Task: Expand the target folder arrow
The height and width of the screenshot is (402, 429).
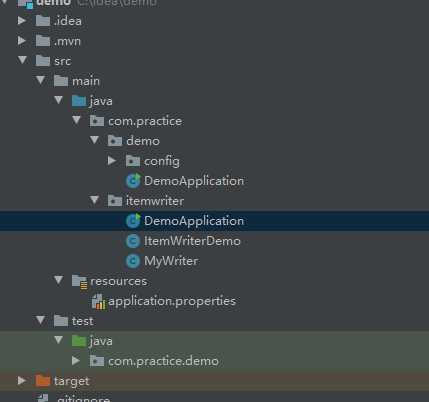Action: [x=22, y=380]
